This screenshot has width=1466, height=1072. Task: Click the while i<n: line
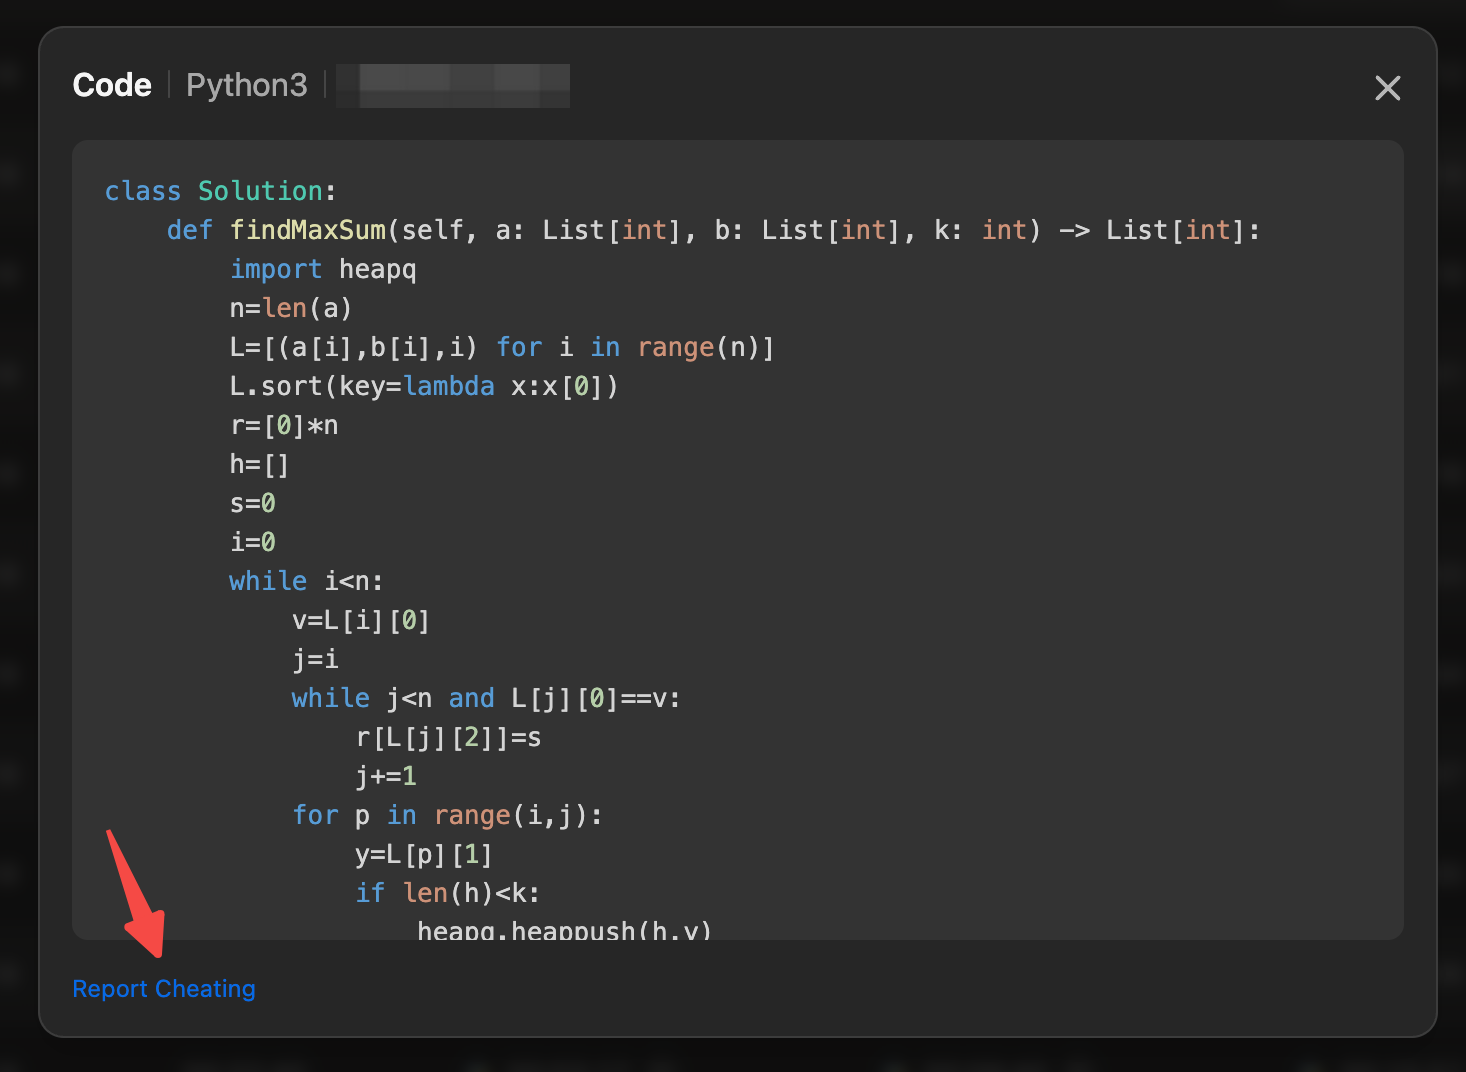pyautogui.click(x=306, y=581)
